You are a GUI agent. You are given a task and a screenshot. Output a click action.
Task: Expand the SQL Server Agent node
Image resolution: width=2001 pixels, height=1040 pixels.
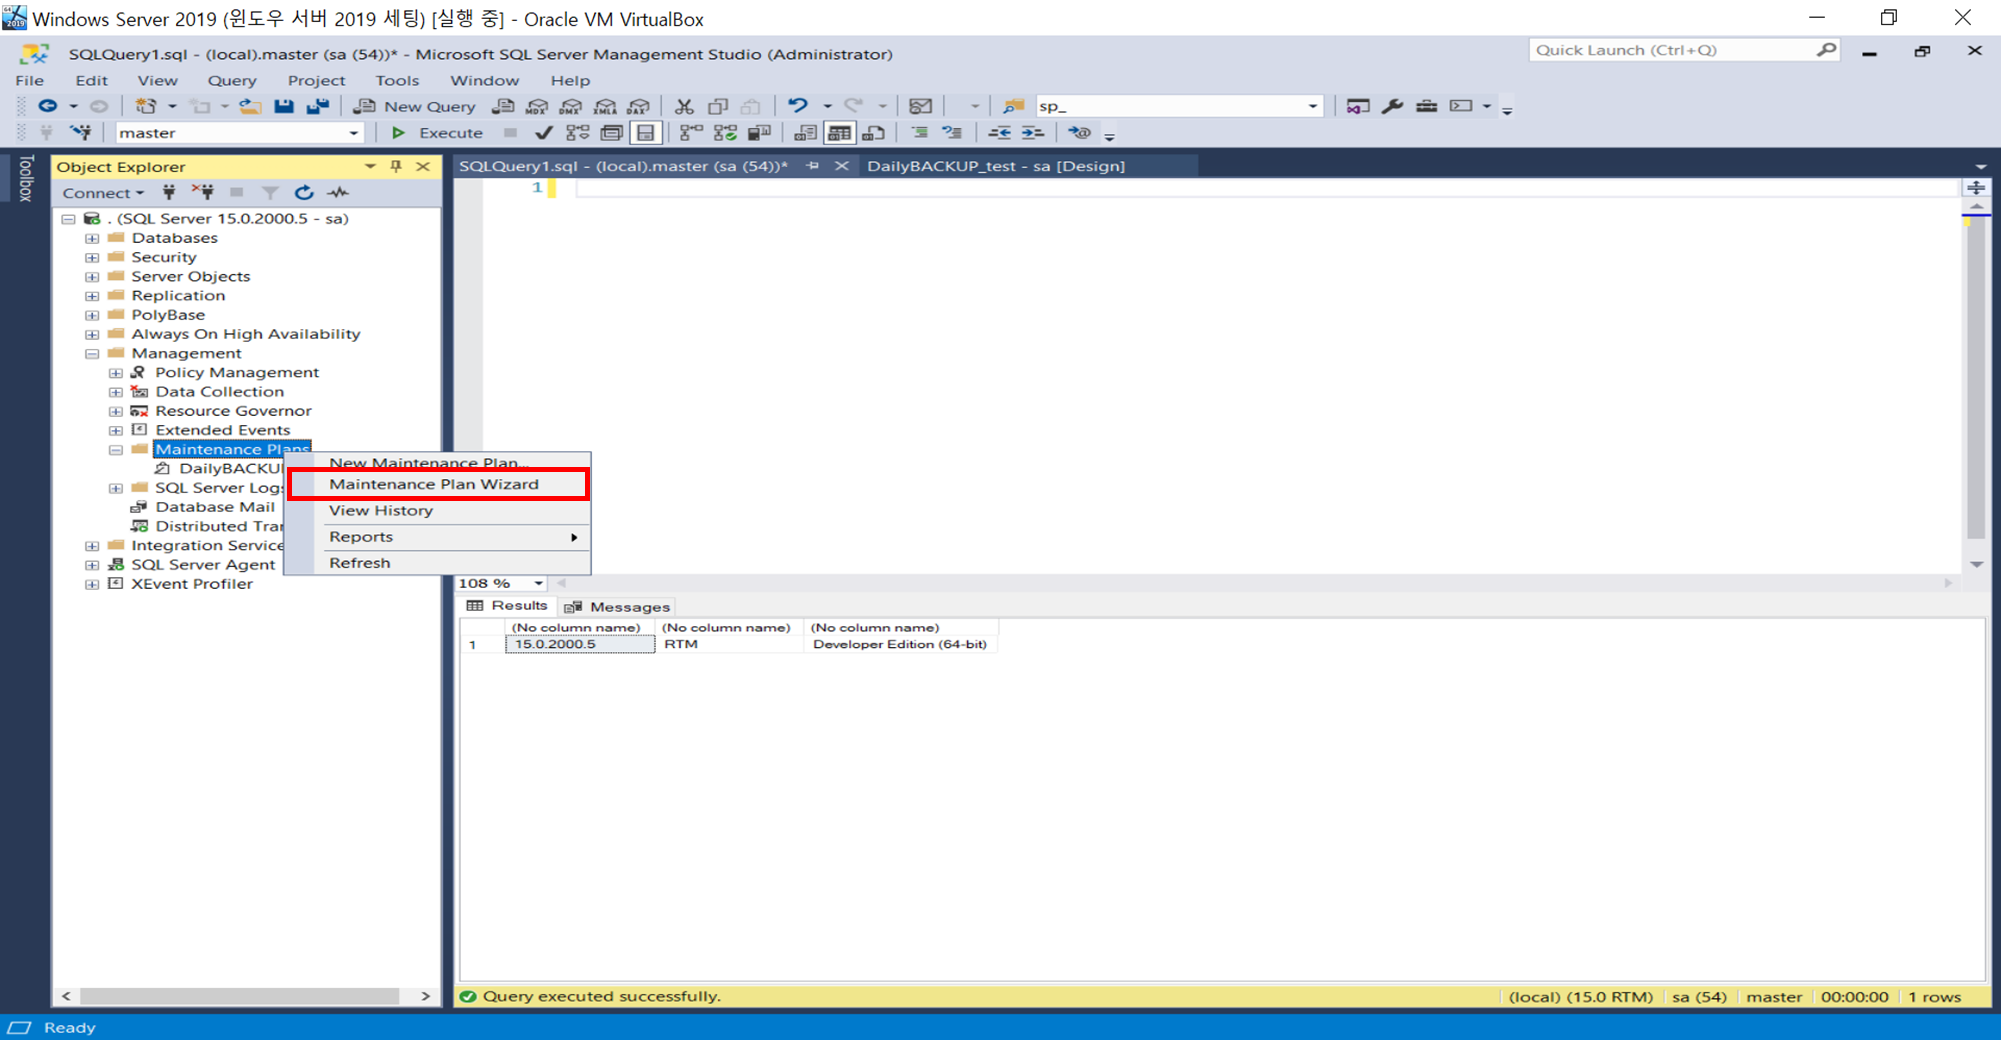[x=92, y=565]
